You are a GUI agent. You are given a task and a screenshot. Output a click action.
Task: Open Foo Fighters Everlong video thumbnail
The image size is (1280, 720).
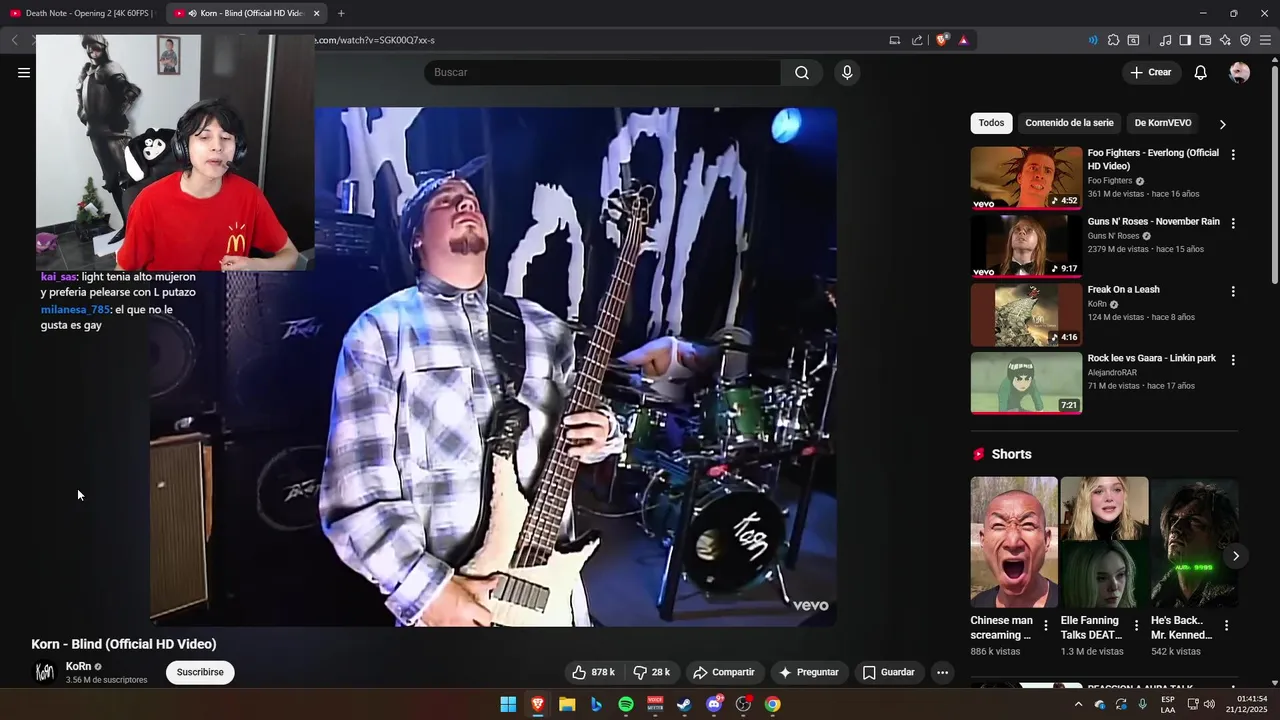click(x=1026, y=178)
